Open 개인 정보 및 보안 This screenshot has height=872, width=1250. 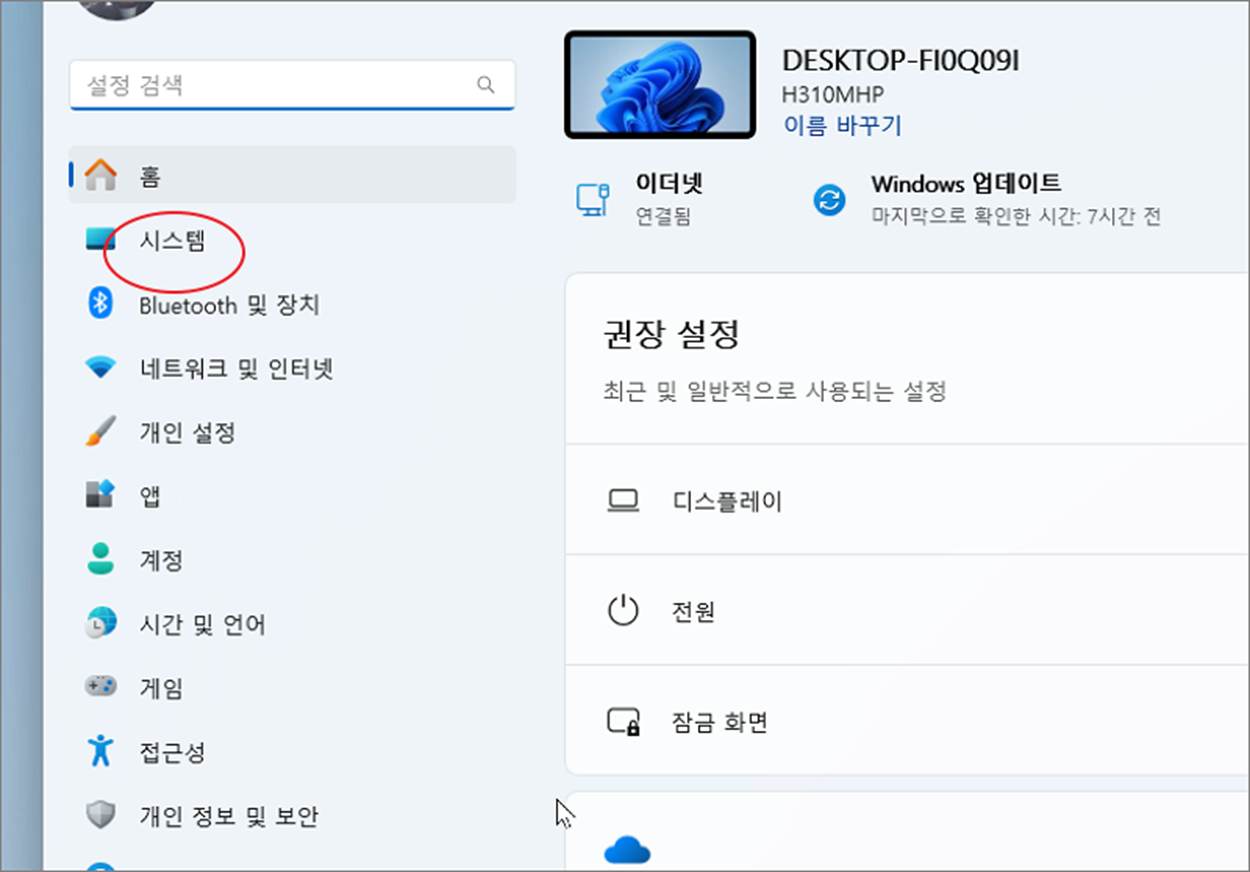[292, 815]
